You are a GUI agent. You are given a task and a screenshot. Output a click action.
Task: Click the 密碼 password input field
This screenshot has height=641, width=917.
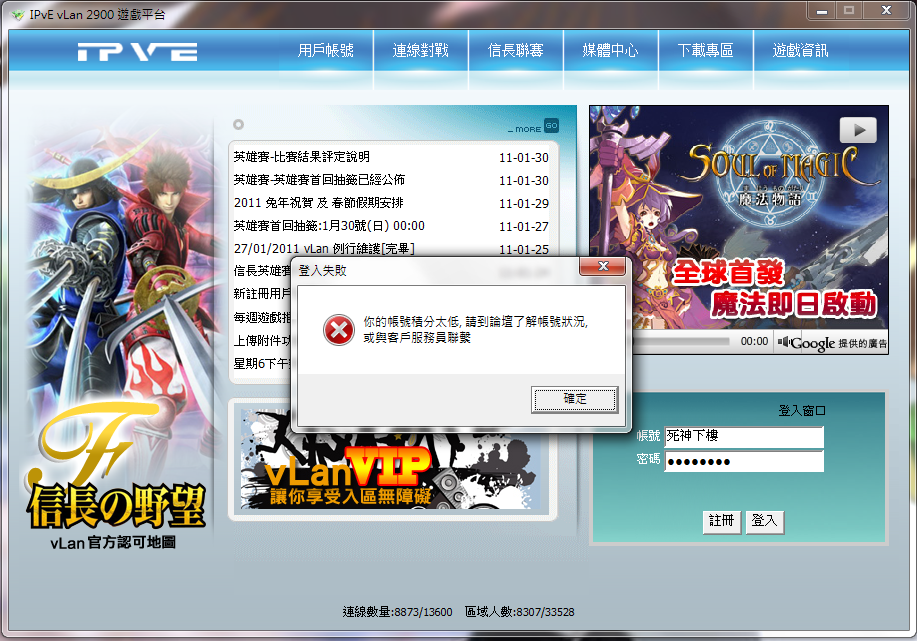pyautogui.click(x=744, y=461)
